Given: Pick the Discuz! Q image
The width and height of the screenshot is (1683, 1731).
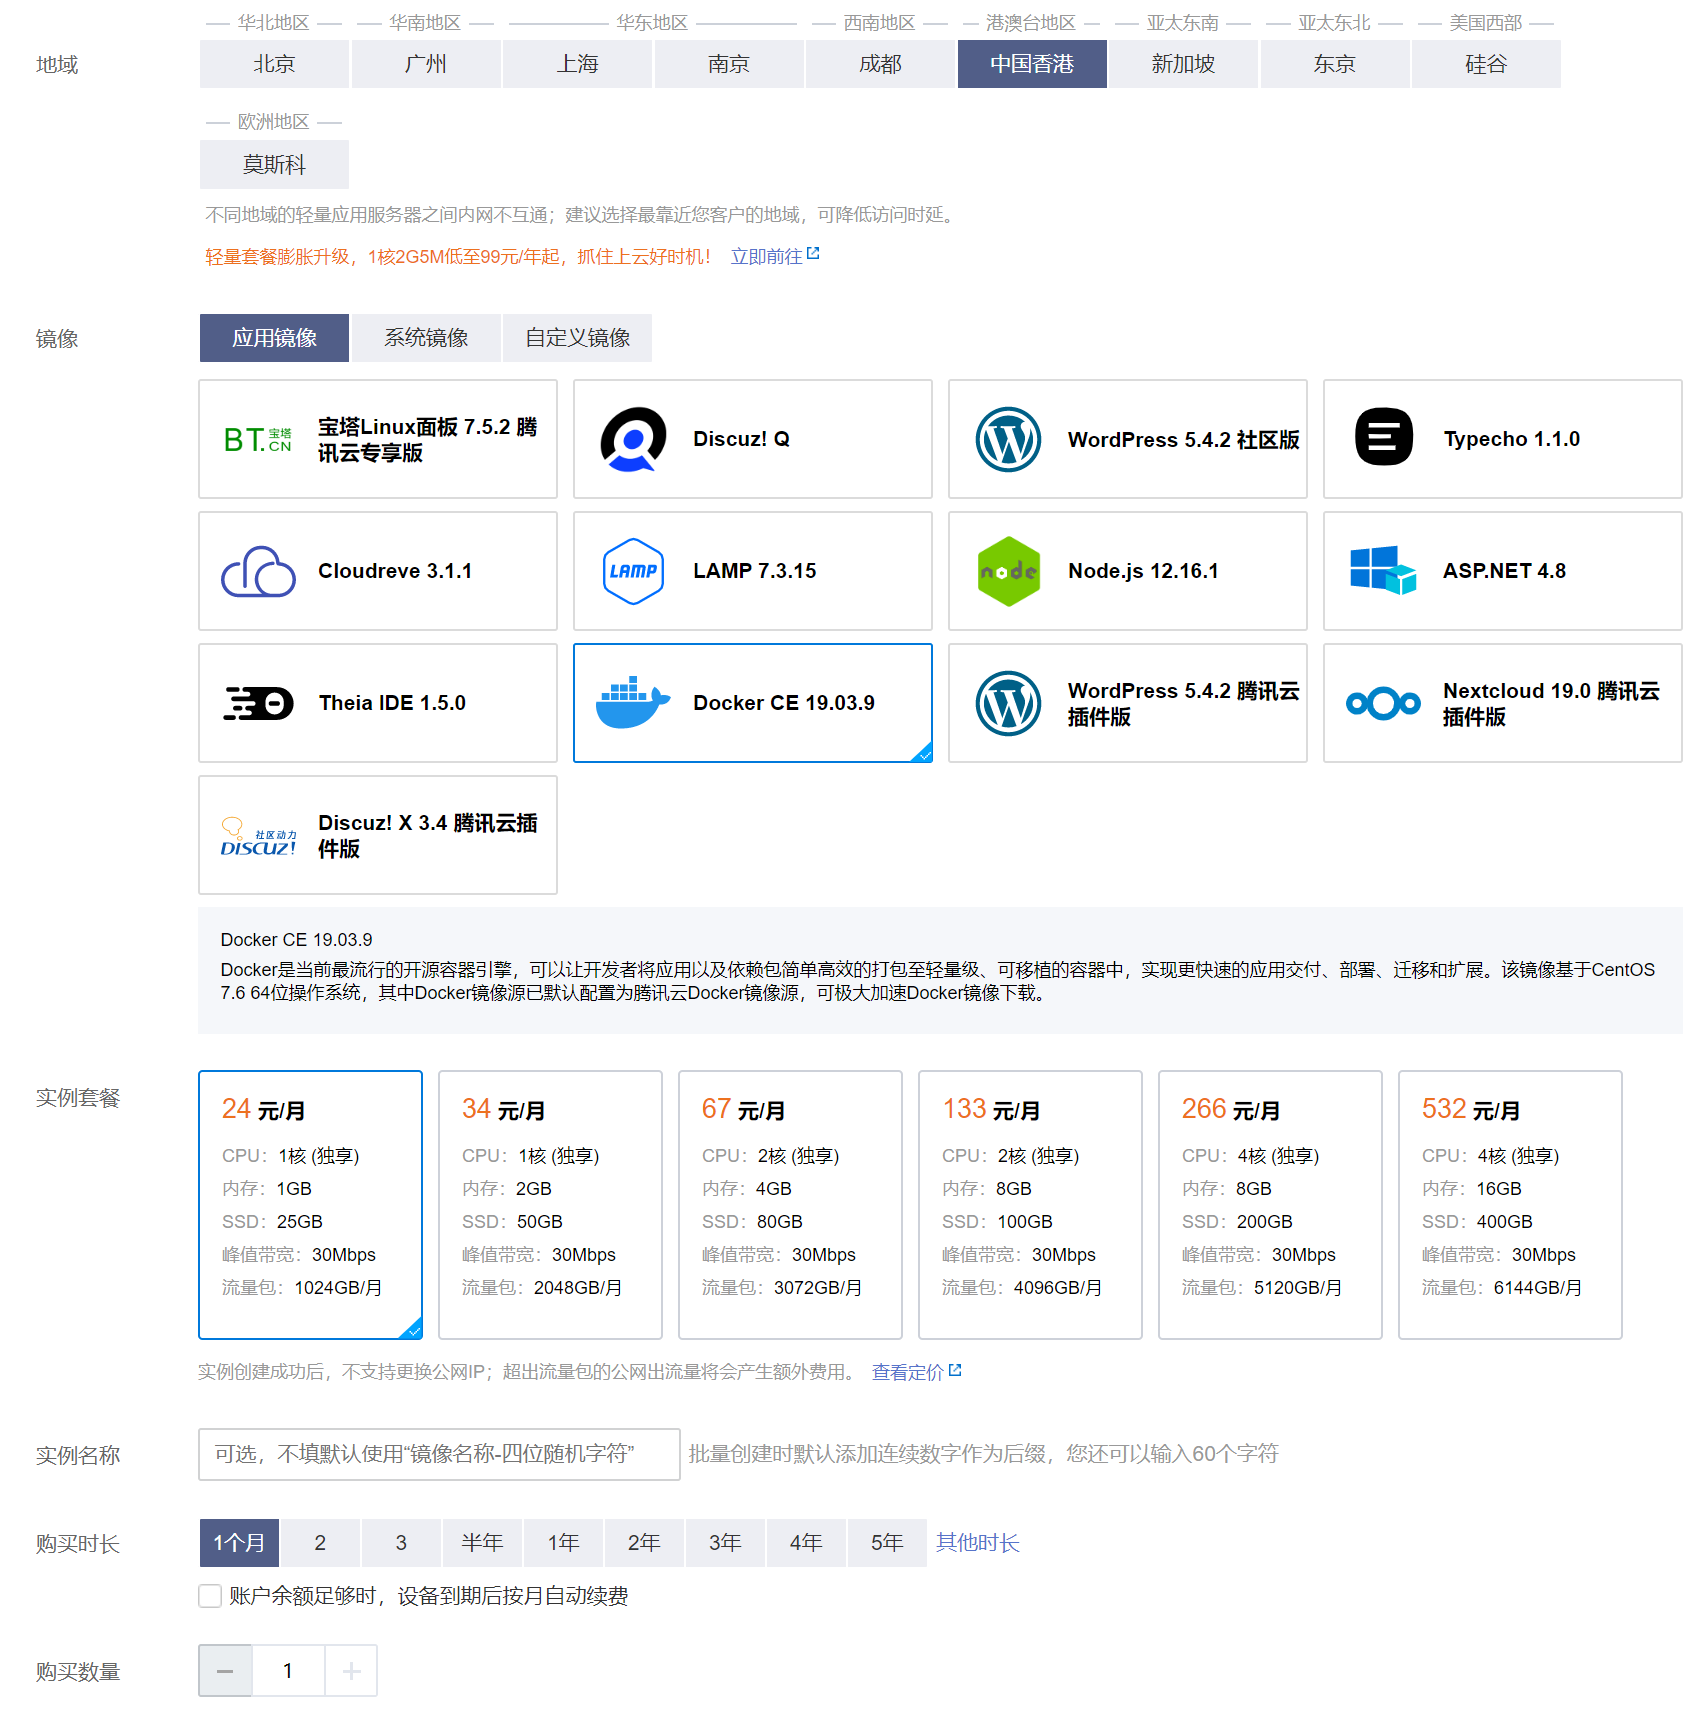Looking at the screenshot, I should pyautogui.click(x=752, y=439).
